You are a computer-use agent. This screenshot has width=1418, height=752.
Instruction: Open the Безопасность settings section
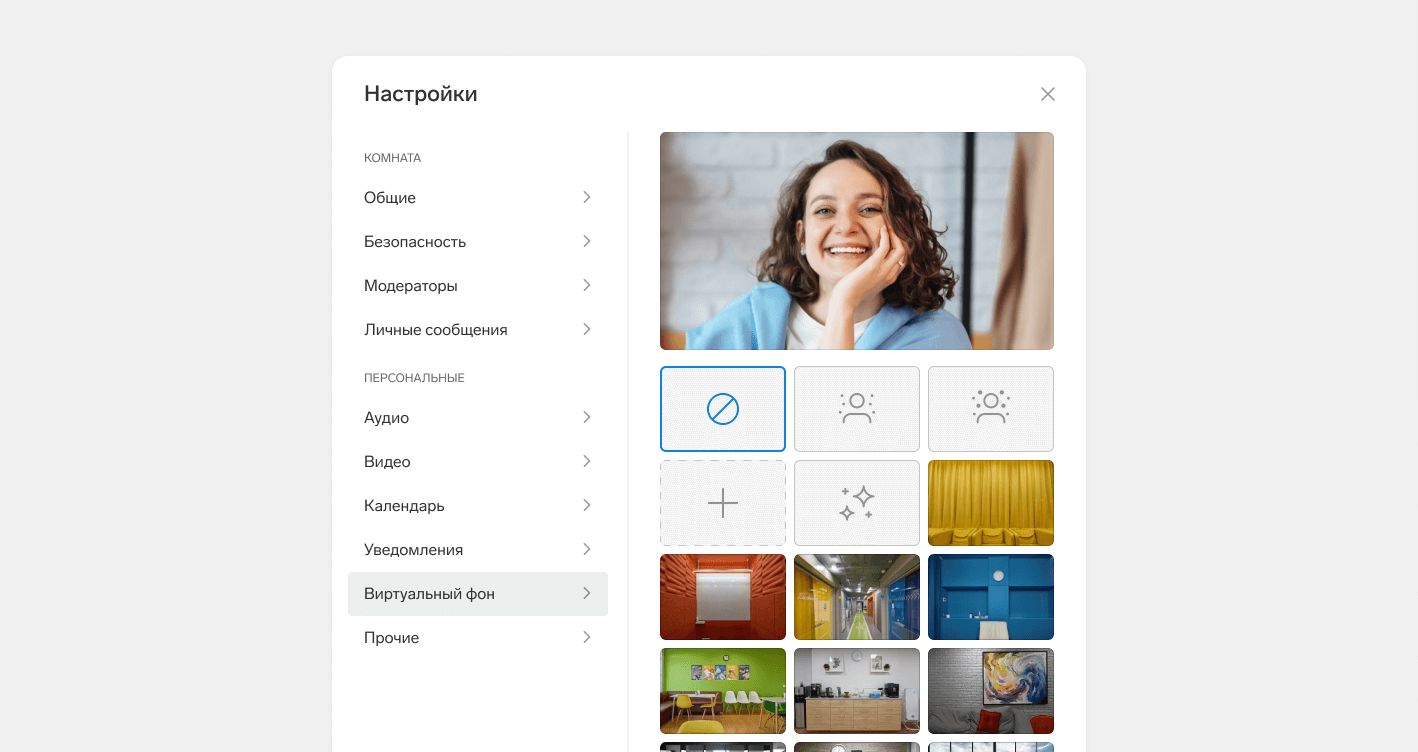[478, 242]
